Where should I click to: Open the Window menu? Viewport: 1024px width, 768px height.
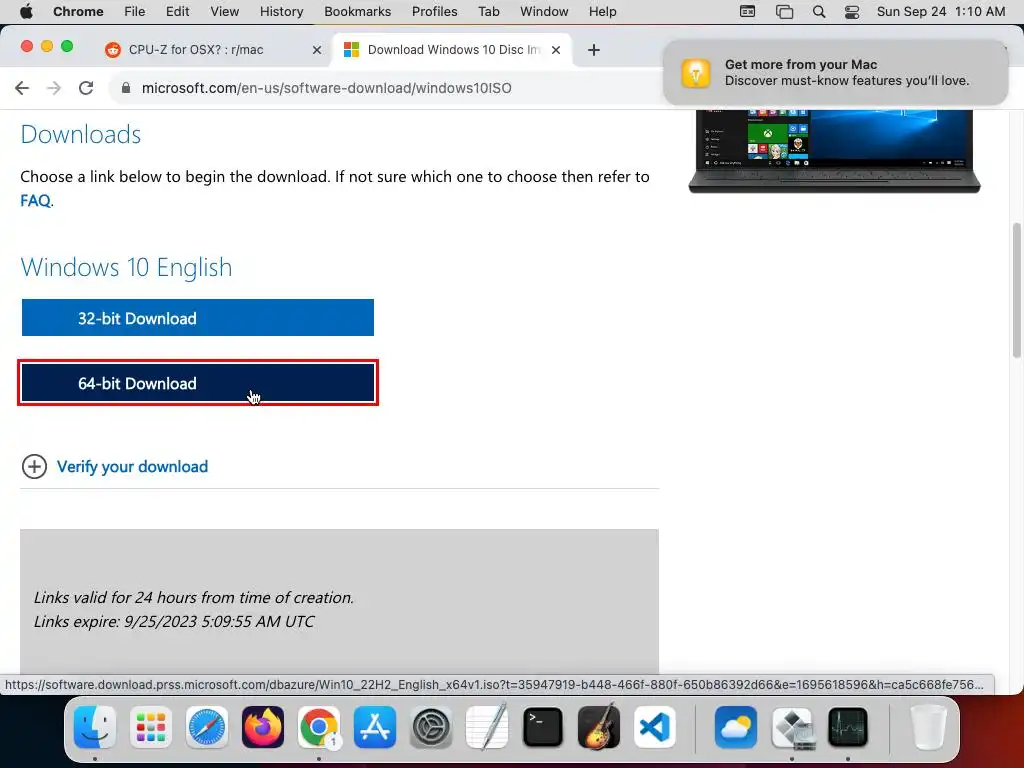point(544,12)
